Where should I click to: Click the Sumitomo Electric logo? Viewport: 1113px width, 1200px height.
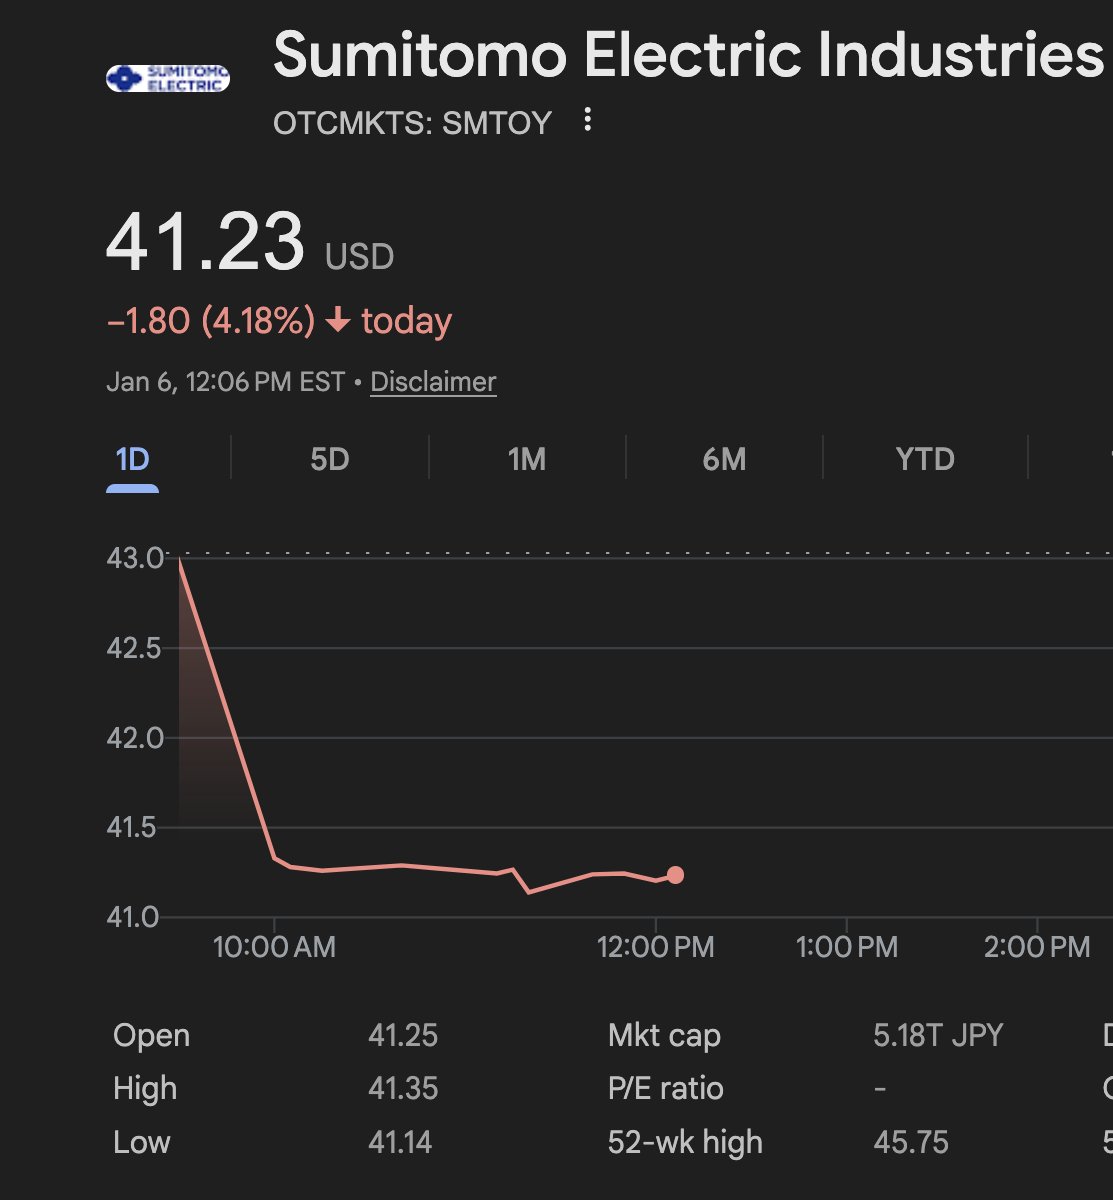point(168,79)
